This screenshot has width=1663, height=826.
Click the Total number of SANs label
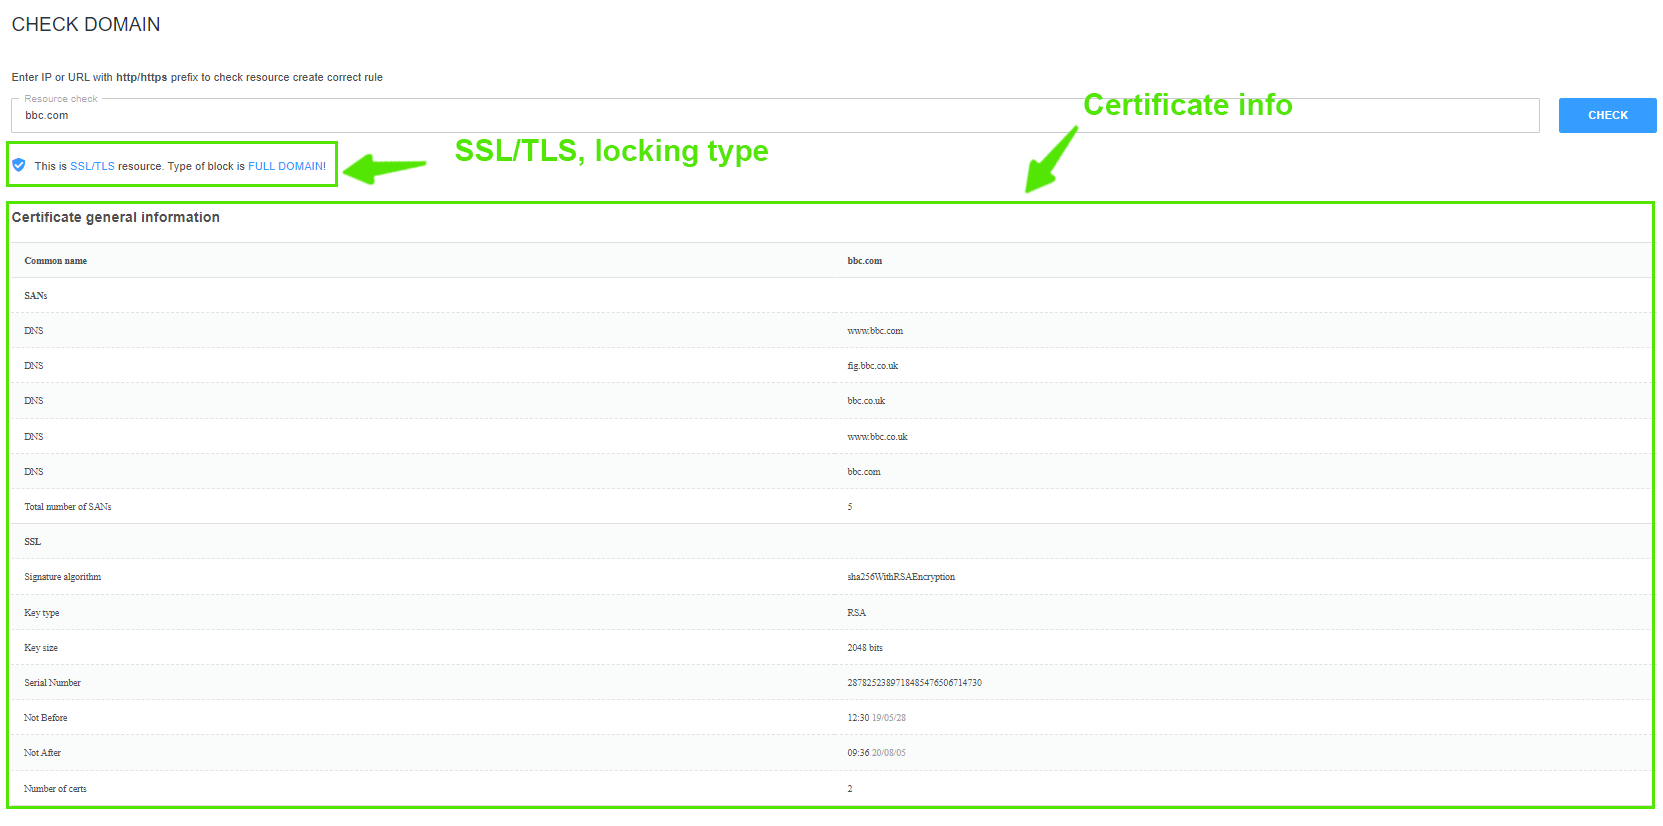tap(68, 507)
